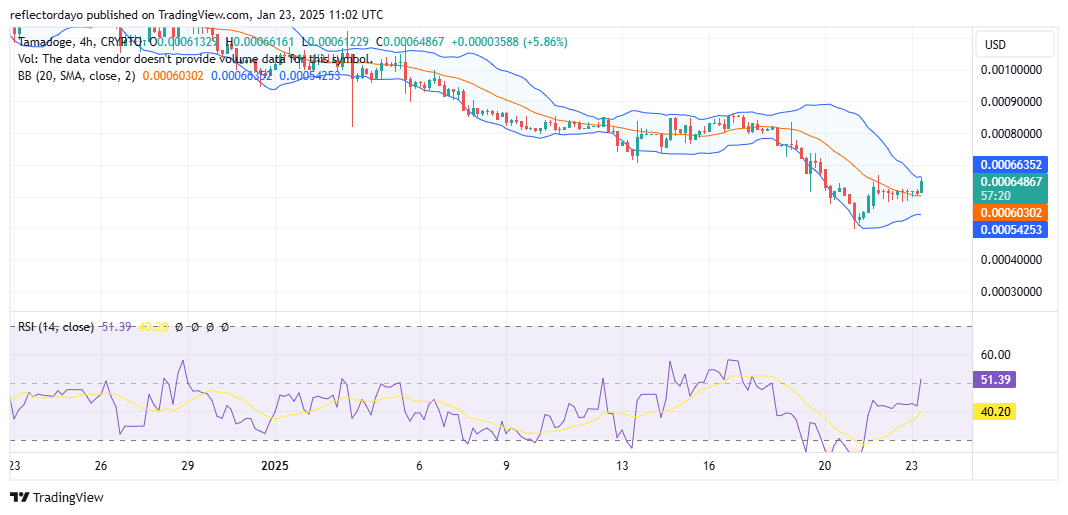This screenshot has height=515, width=1068.
Task: Select the RSI (14, close) indicator label
Action: tap(56, 327)
